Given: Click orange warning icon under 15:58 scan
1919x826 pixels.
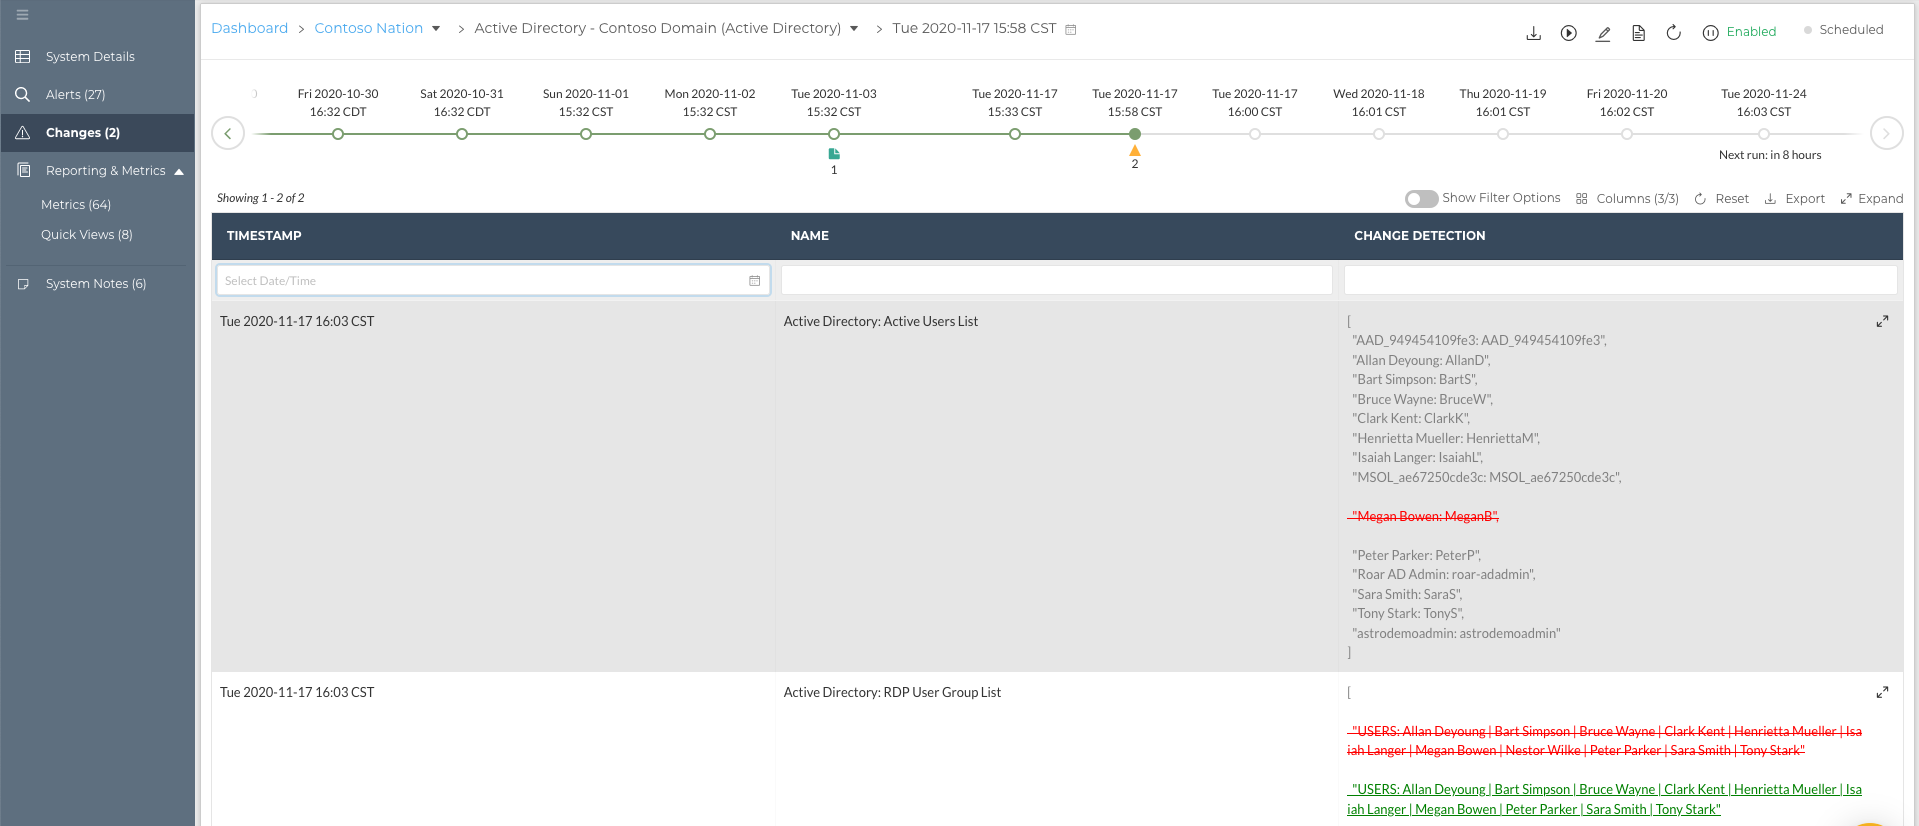Looking at the screenshot, I should click(1135, 151).
